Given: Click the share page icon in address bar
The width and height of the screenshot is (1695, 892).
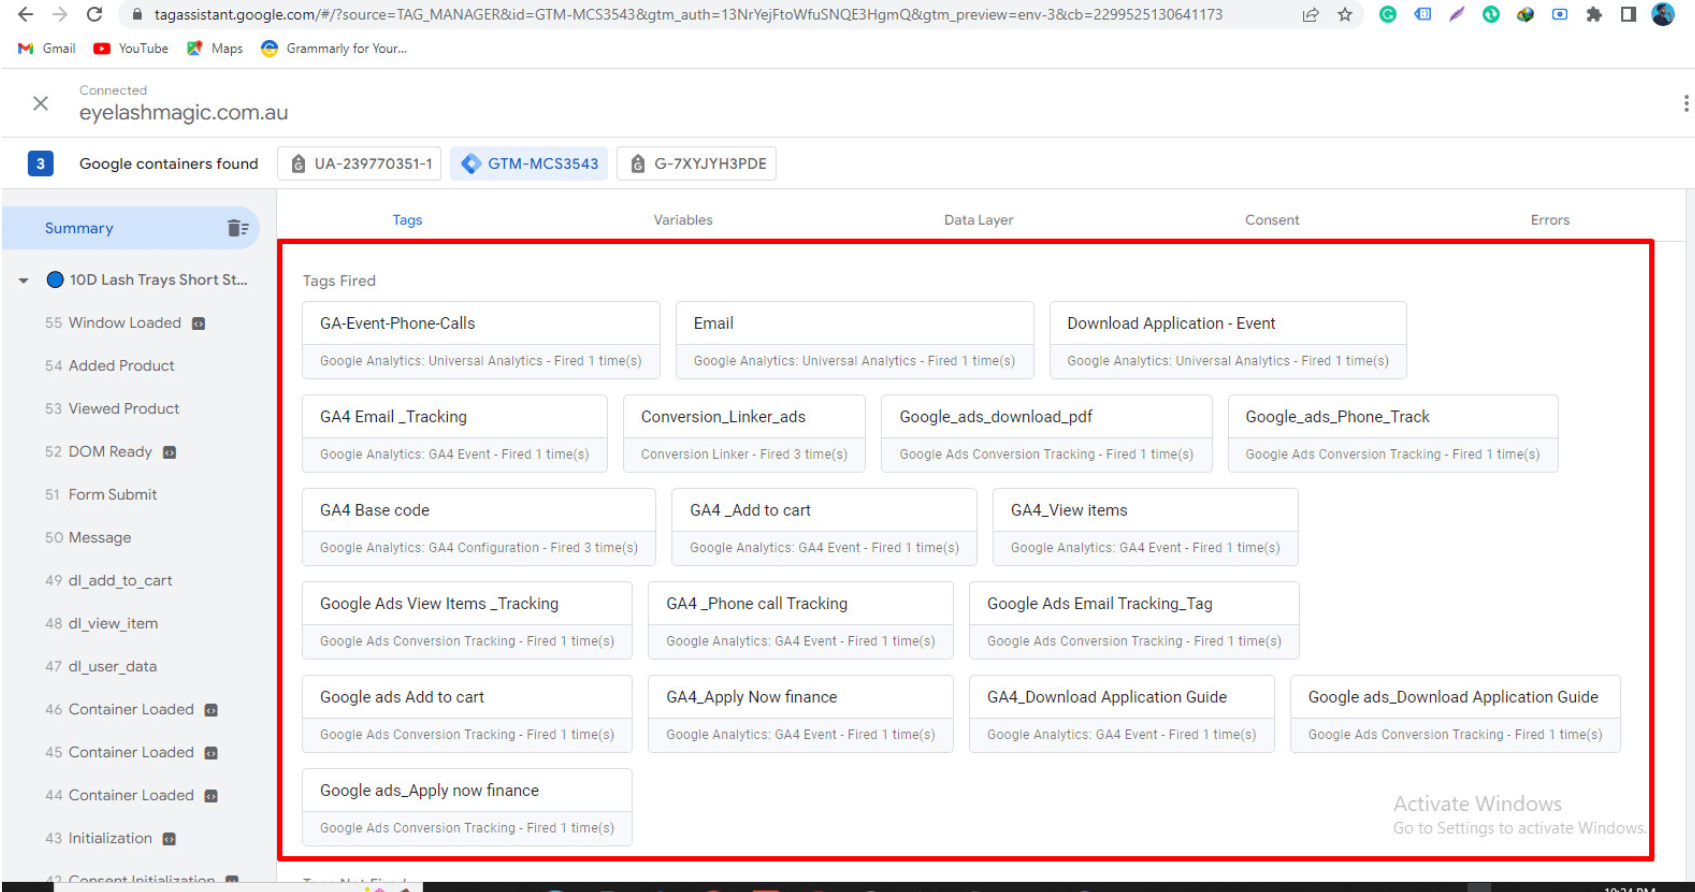Looking at the screenshot, I should coord(1310,15).
